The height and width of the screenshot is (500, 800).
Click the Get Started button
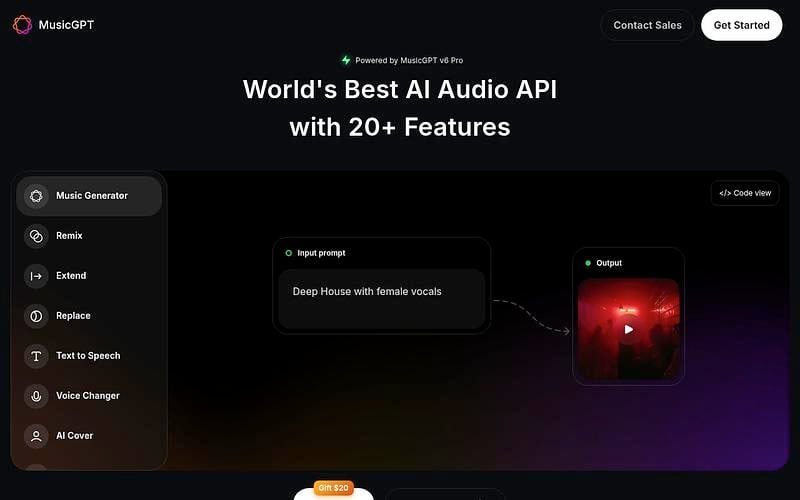[741, 25]
